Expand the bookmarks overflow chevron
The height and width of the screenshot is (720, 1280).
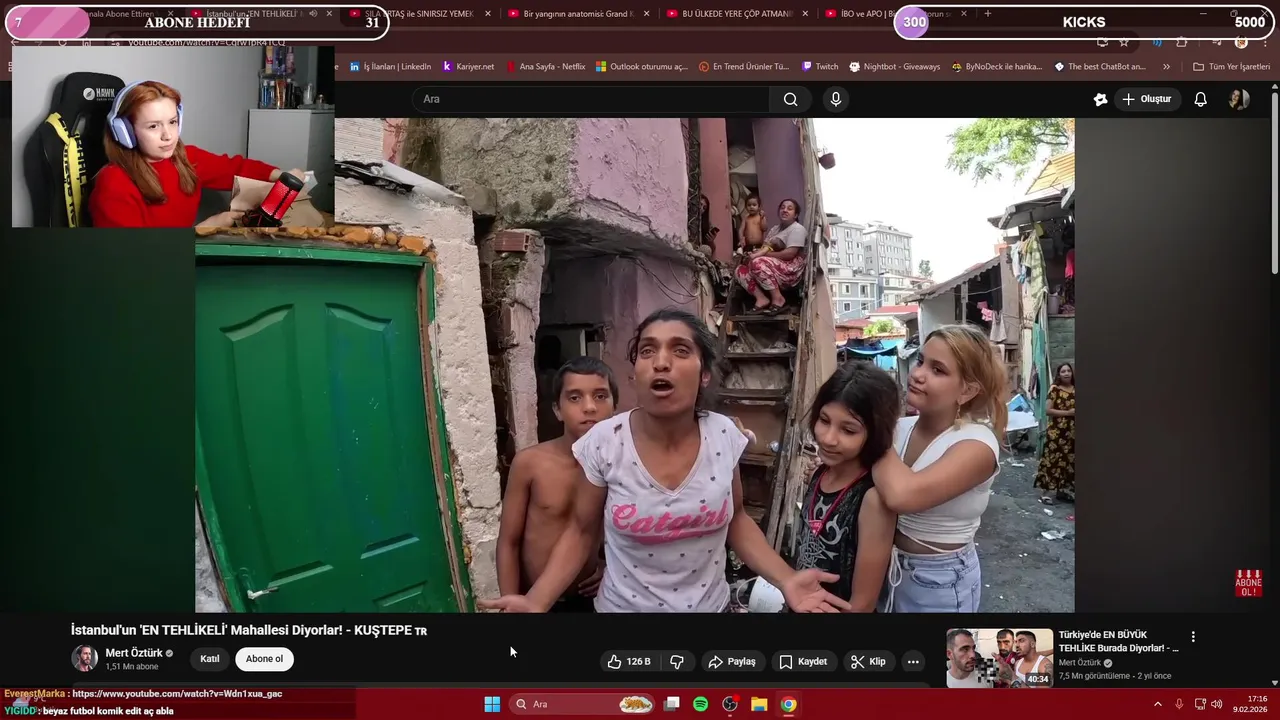point(1166,67)
